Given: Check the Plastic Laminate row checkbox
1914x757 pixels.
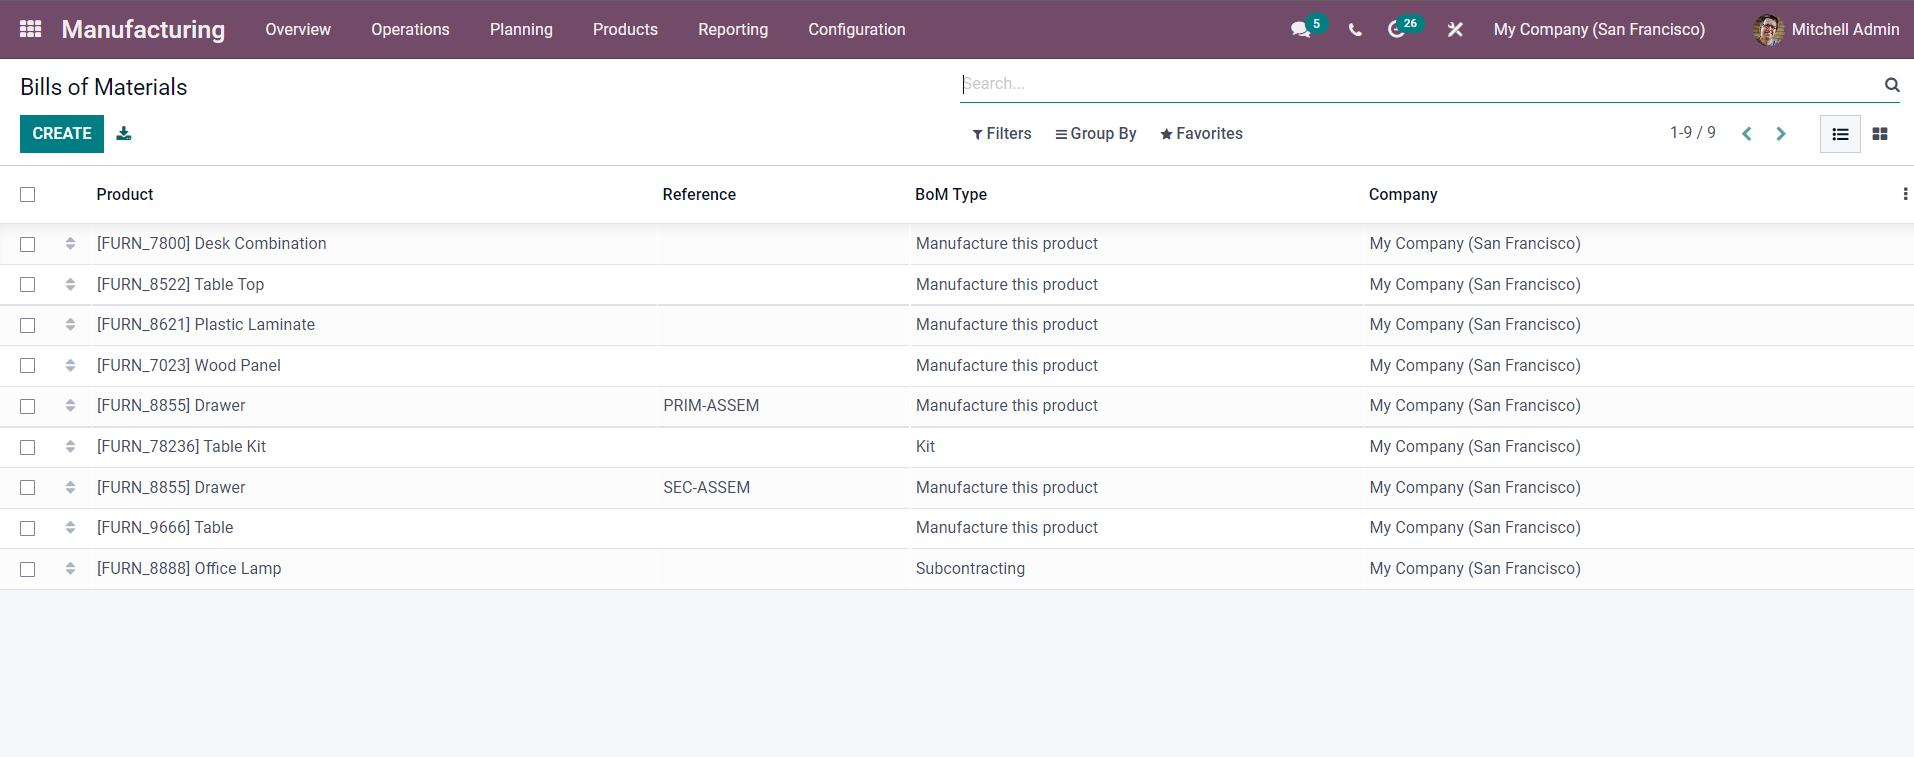Looking at the screenshot, I should 28,325.
